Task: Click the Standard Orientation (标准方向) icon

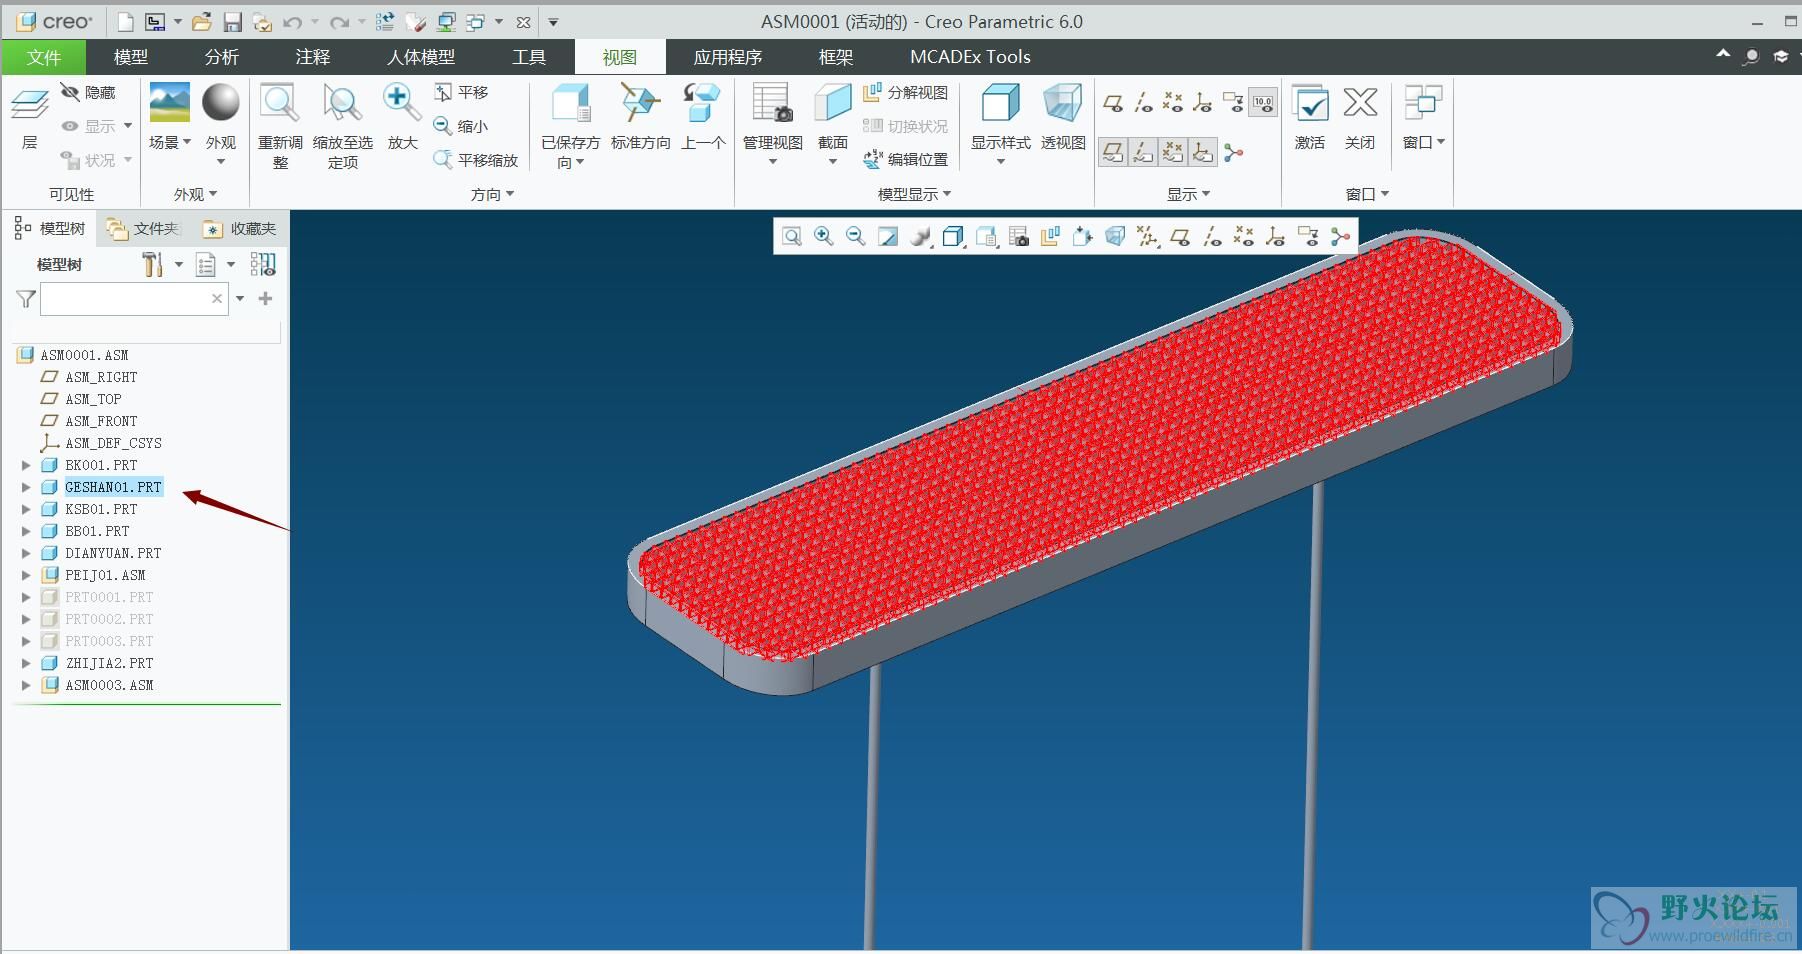Action: click(640, 103)
